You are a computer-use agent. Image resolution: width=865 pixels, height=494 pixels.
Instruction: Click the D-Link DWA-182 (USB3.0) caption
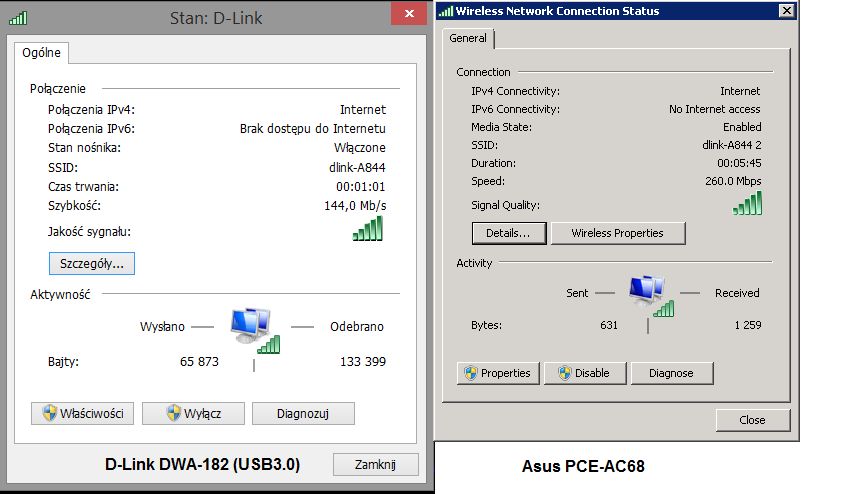click(x=202, y=464)
